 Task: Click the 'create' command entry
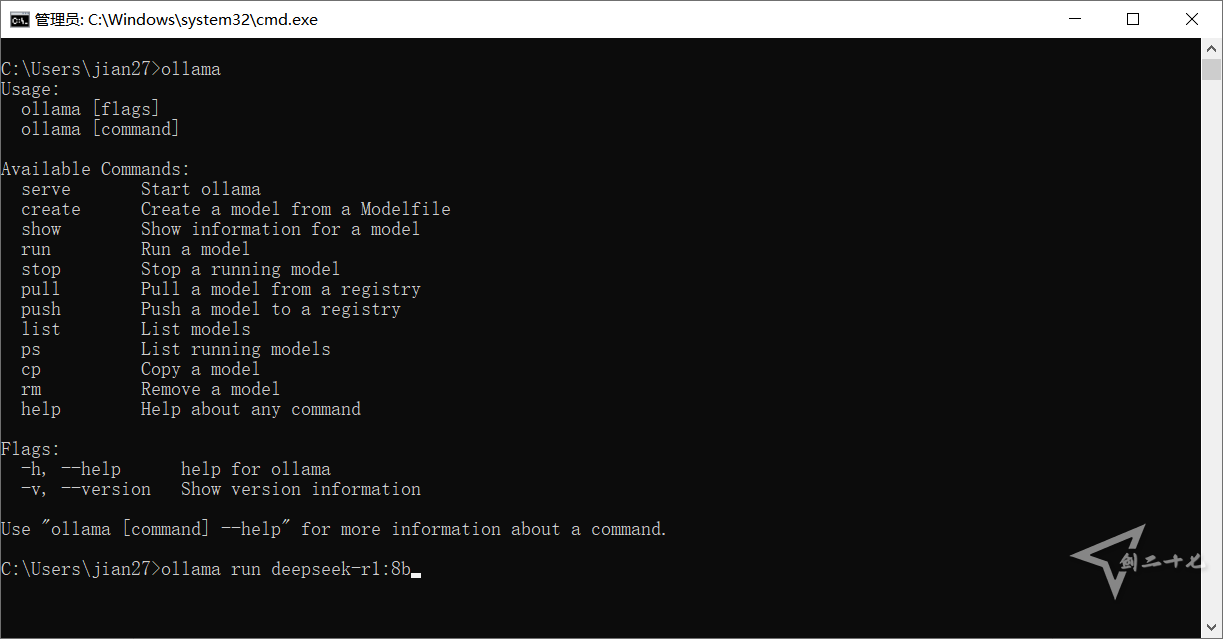[x=51, y=209]
